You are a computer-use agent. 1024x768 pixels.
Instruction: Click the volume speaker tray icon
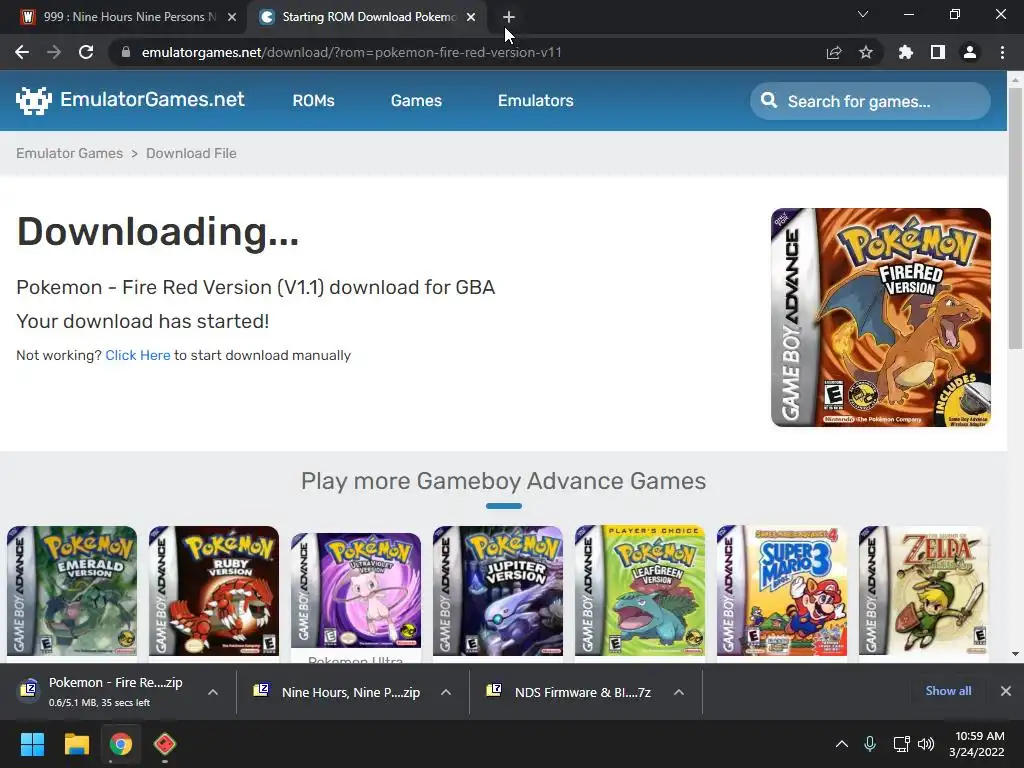click(x=925, y=744)
